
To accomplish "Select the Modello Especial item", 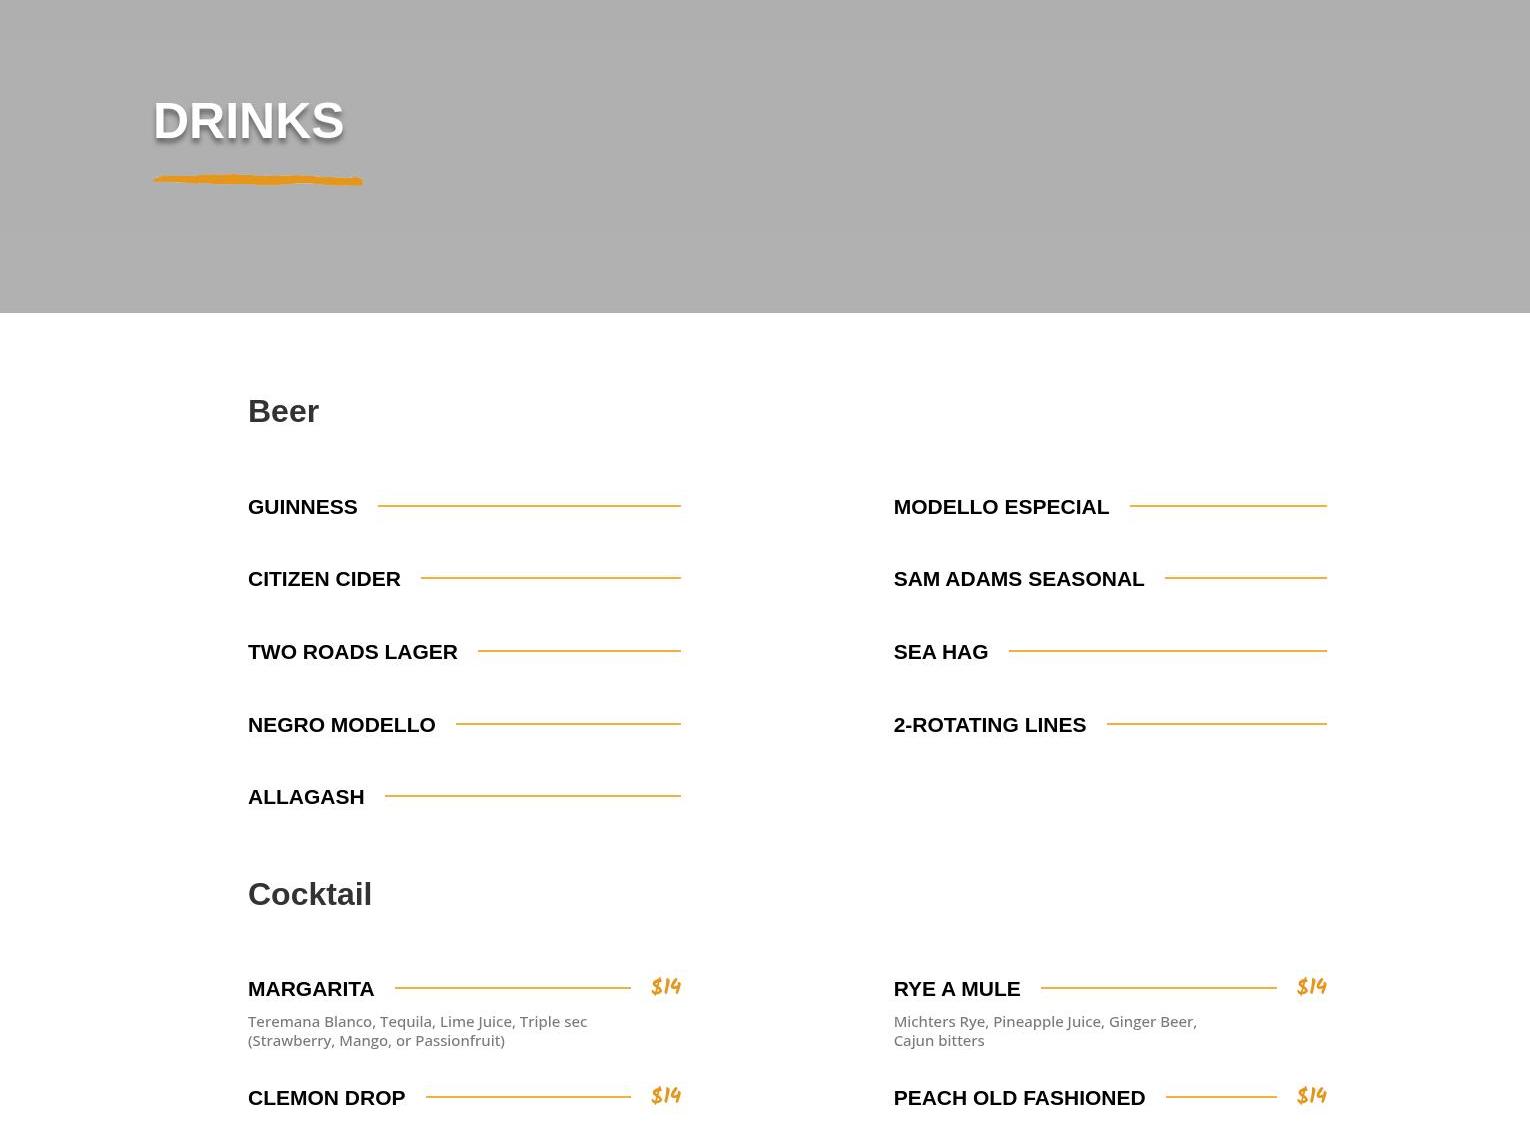I will tap(1000, 507).
